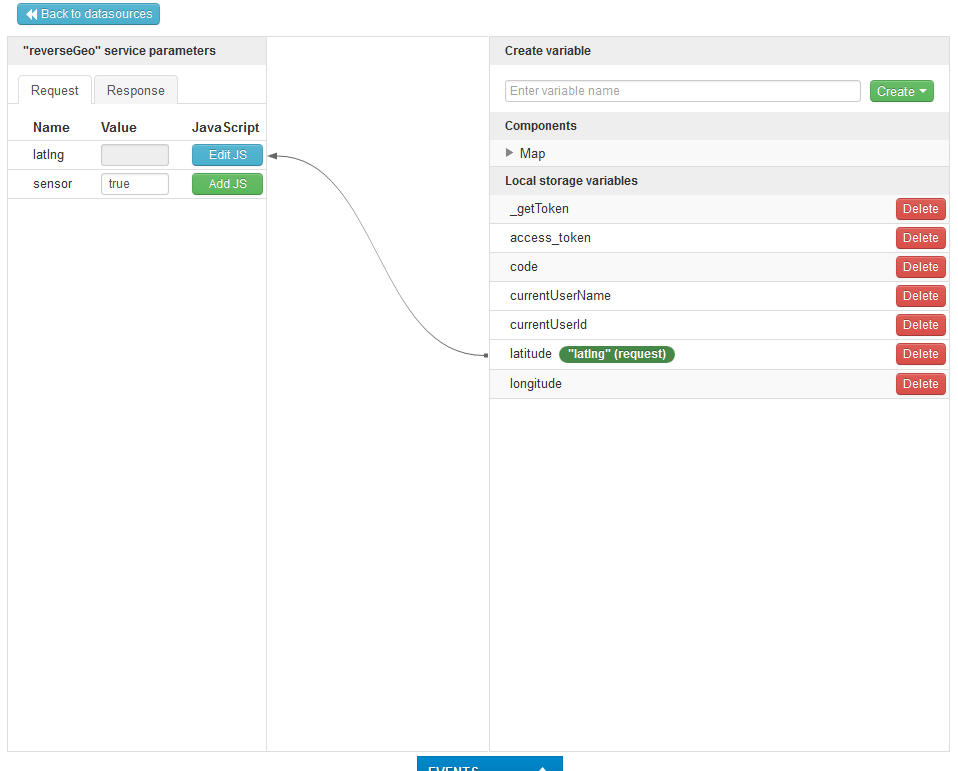Image resolution: width=958 pixels, height=771 pixels.
Task: Expand the EVENTS panel at bottom
Action: 489,765
